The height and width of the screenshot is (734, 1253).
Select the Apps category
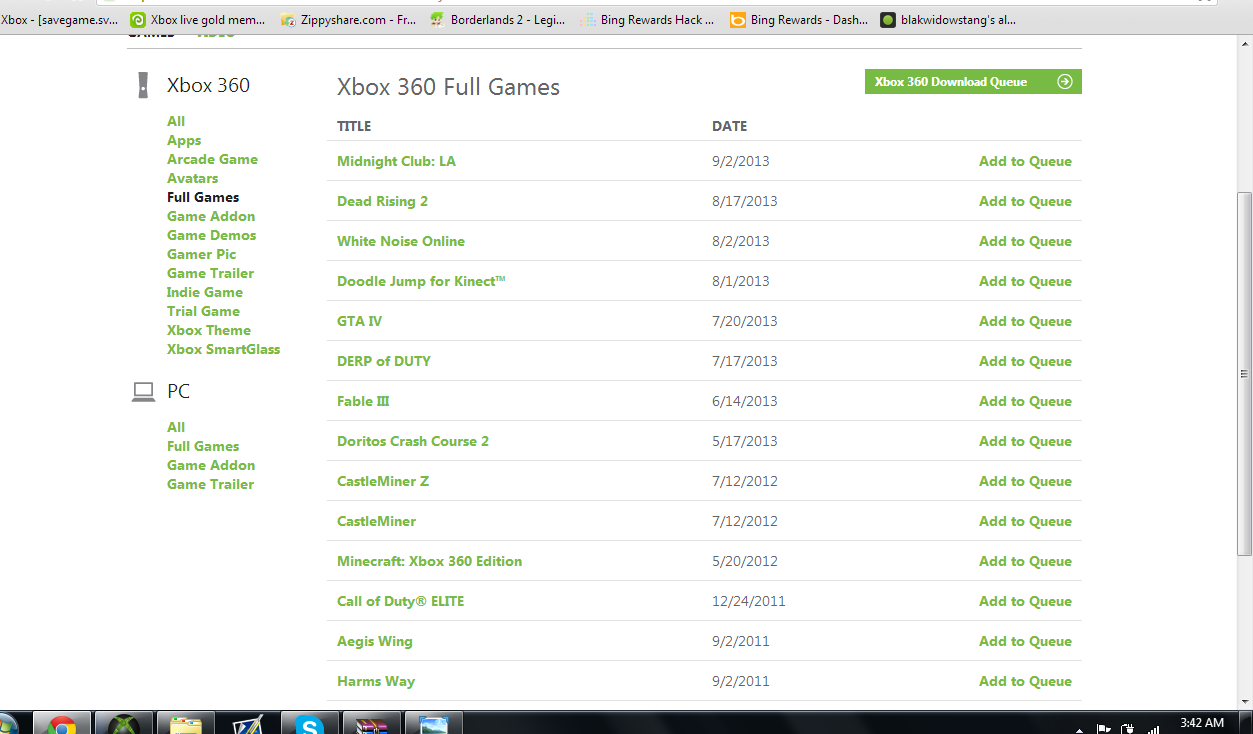point(184,140)
